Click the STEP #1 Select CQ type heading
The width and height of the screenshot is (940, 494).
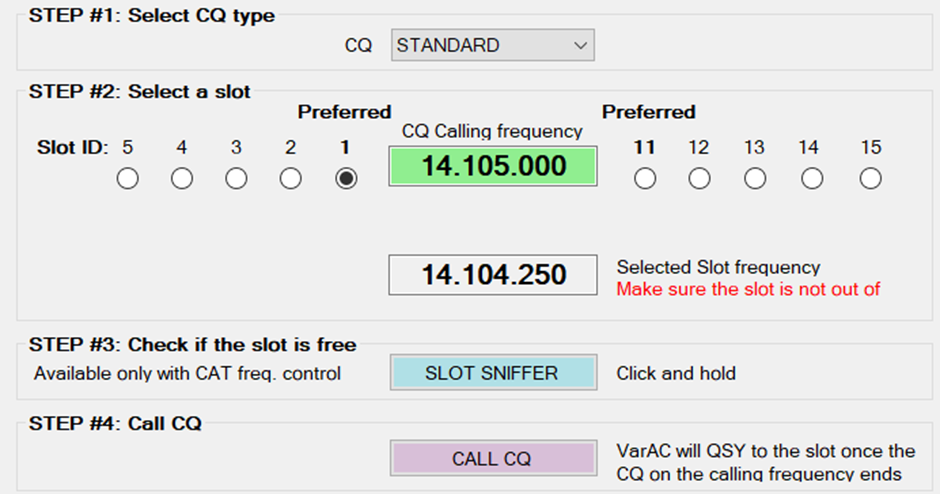tap(152, 15)
